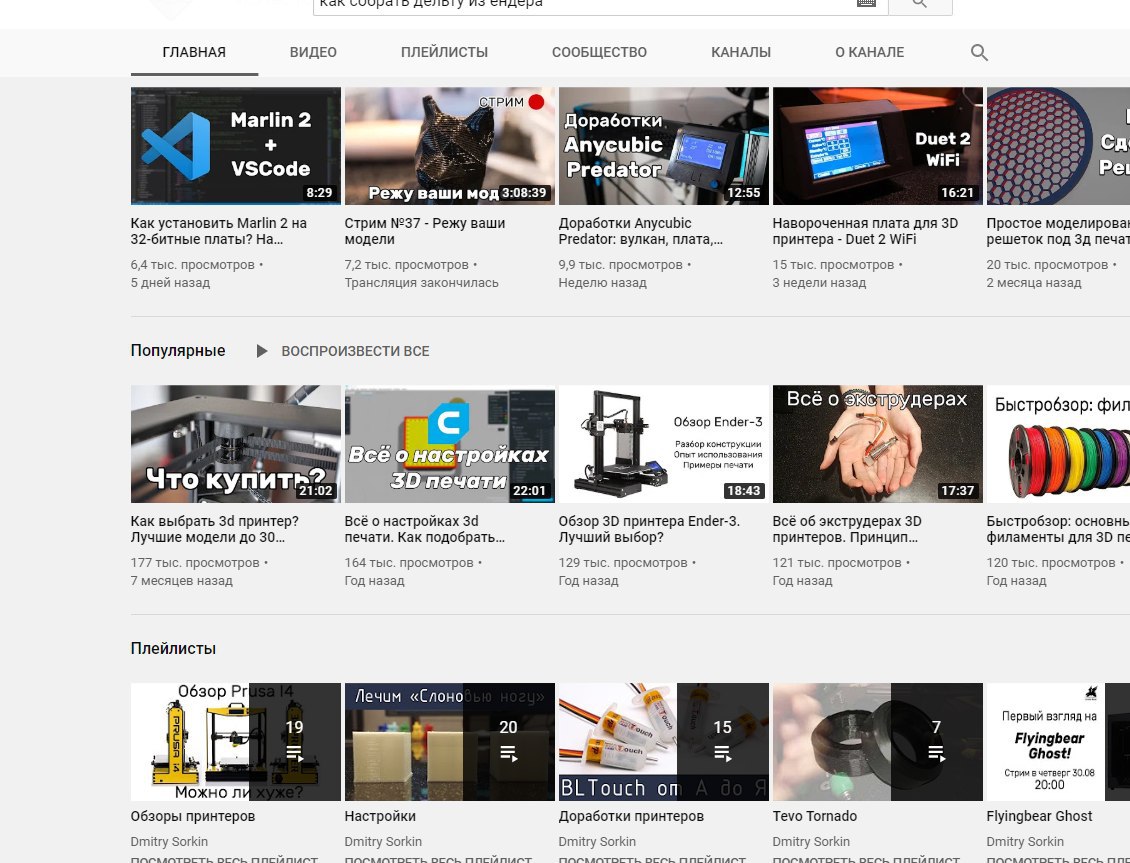Open the Популярные section heading
Image resolution: width=1130 pixels, height=863 pixels.
pos(178,351)
